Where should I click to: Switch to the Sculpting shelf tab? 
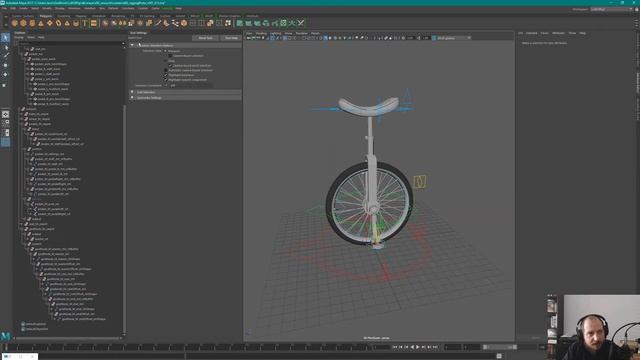pos(64,16)
